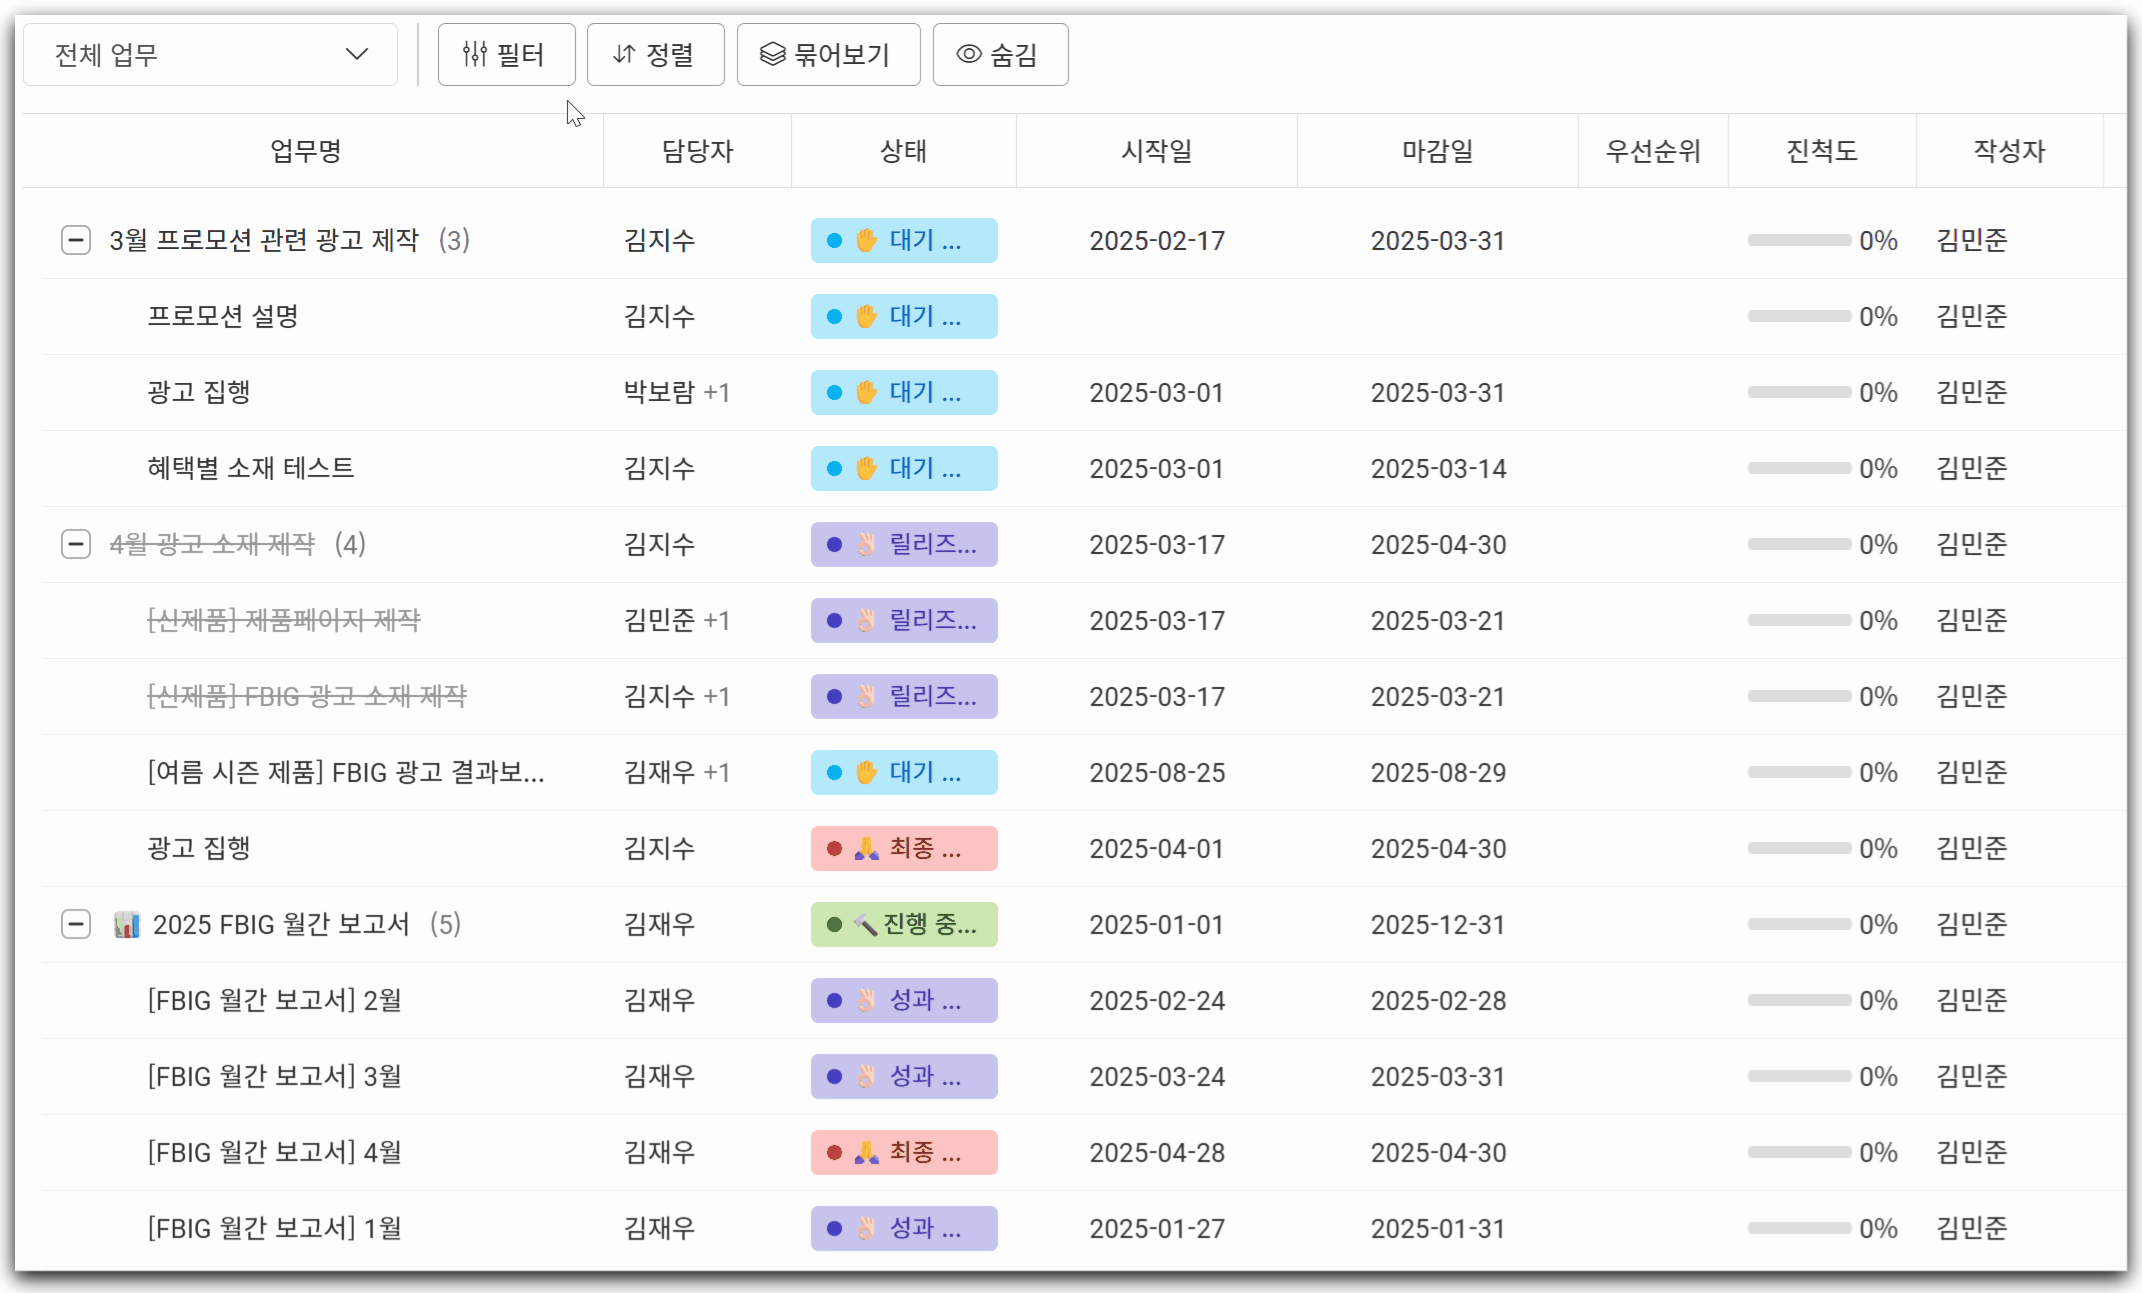Open status badge of 프로모션 설명 row

tap(904, 316)
